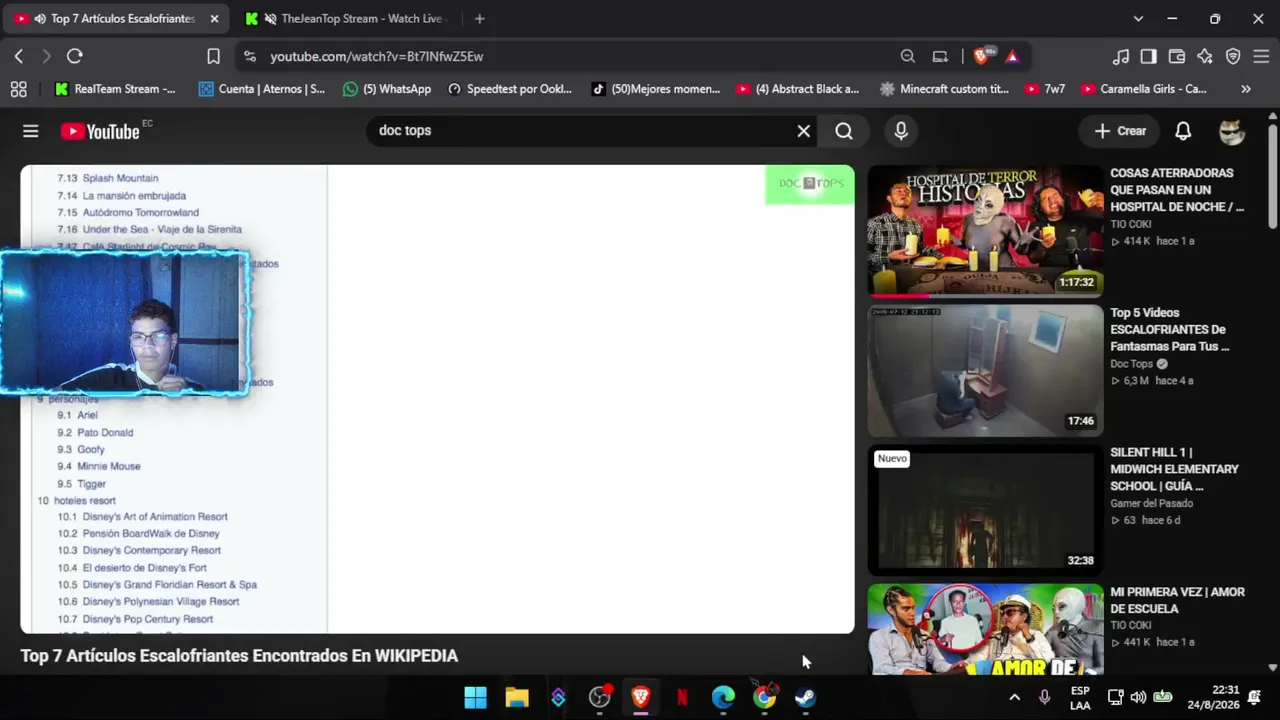Open the clock and date panel

click(x=1213, y=698)
